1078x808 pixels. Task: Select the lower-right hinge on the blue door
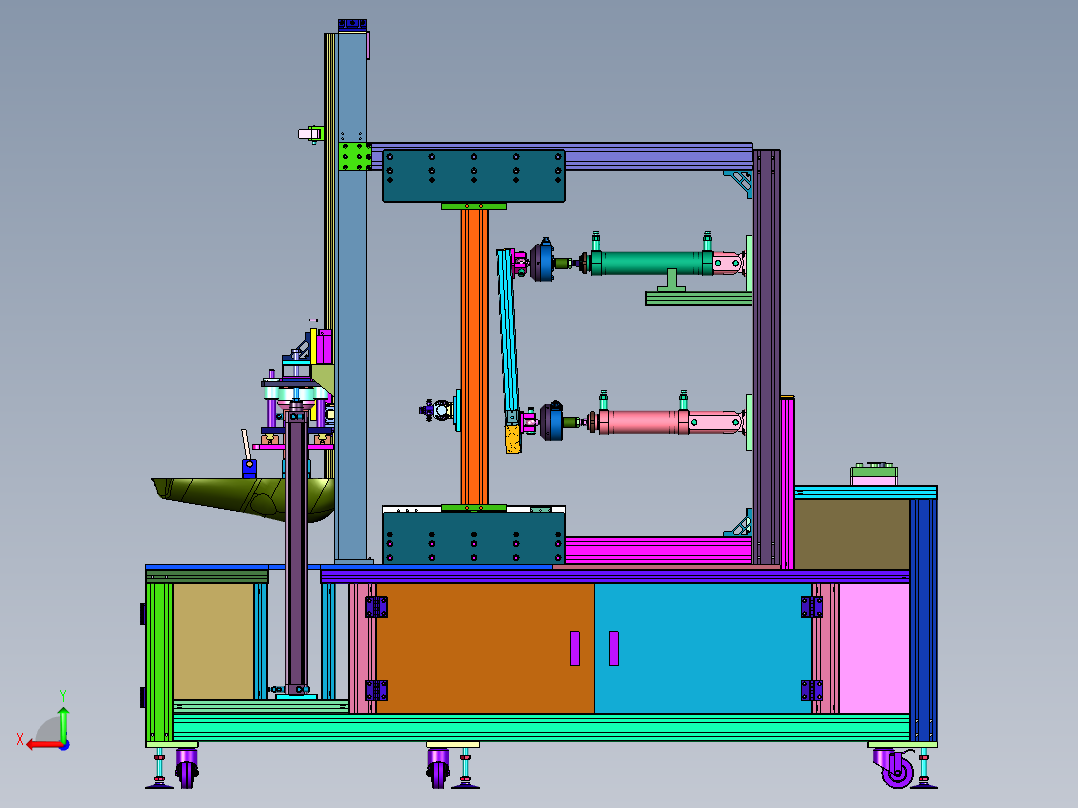tap(811, 690)
